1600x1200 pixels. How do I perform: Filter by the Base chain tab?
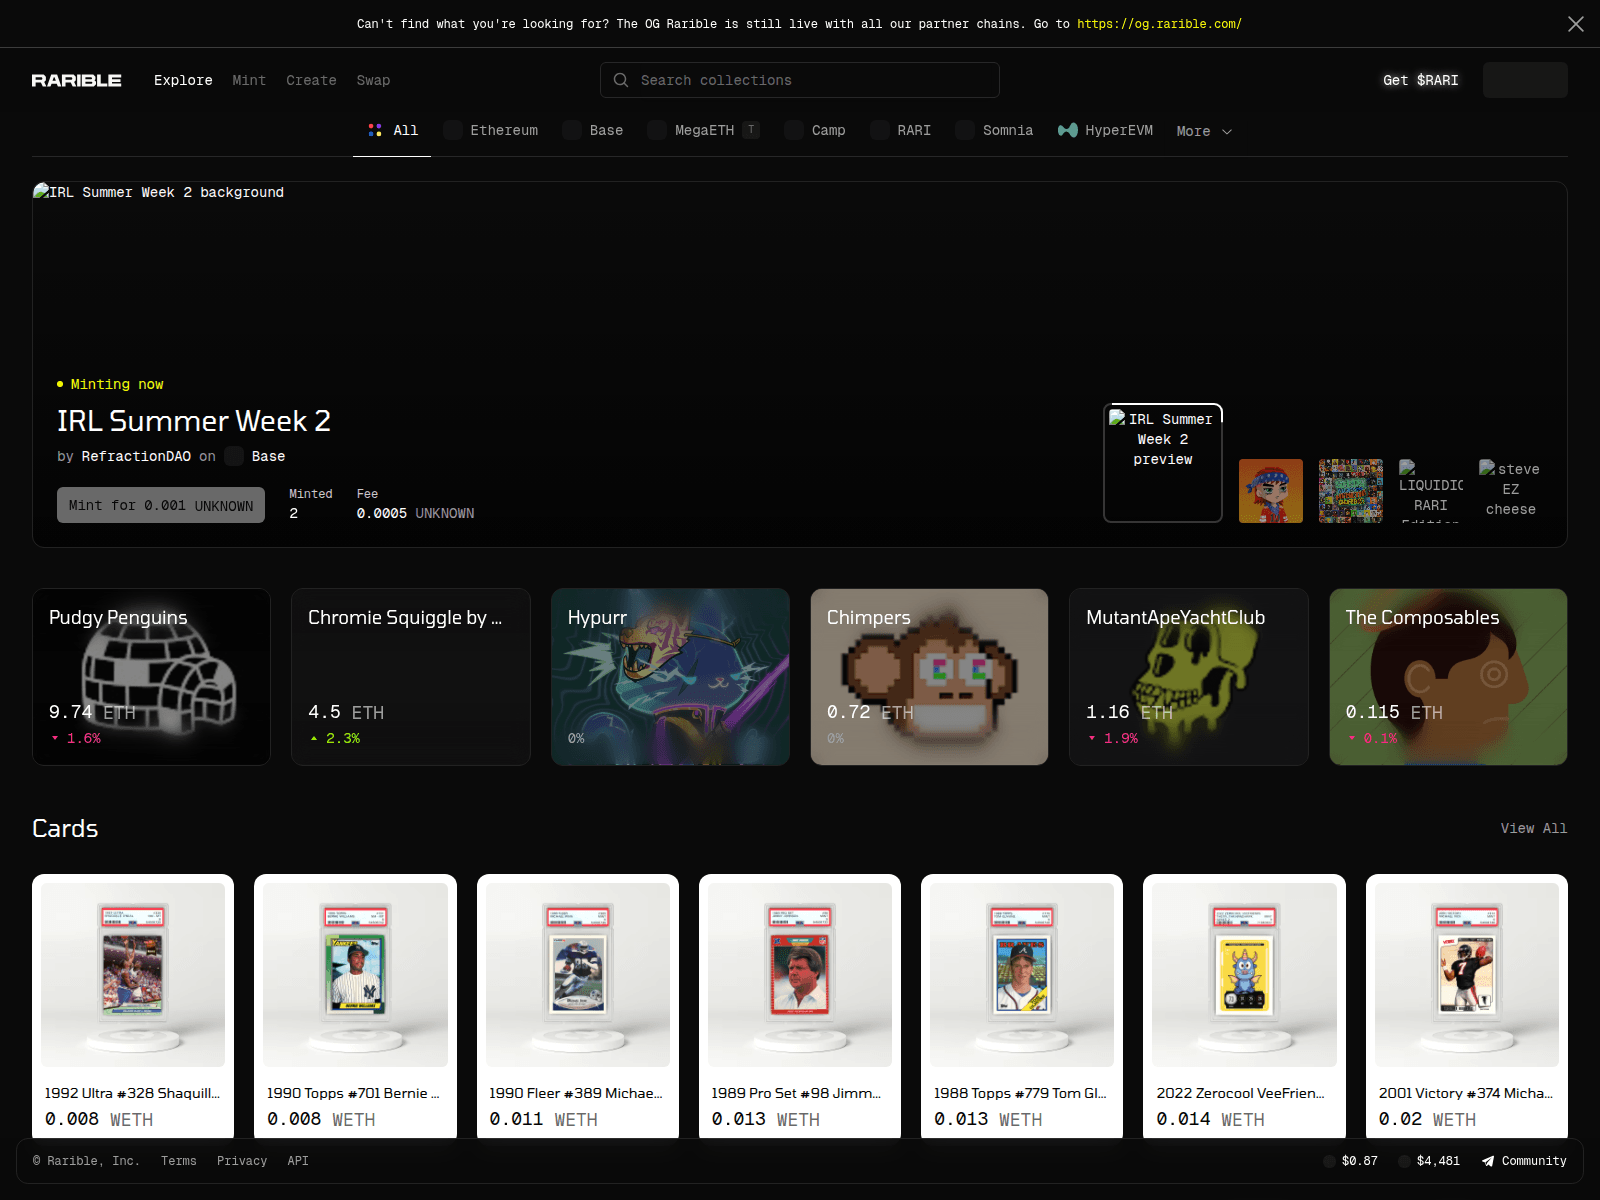[593, 130]
